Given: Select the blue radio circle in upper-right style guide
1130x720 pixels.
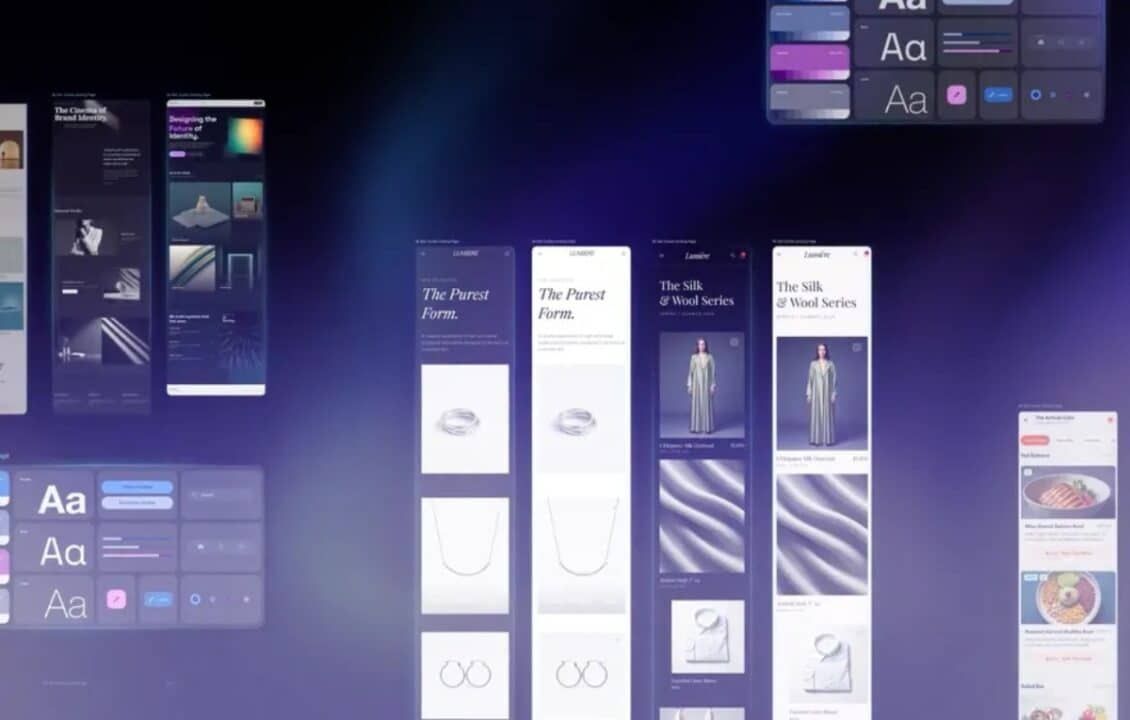Looking at the screenshot, I should click(x=1035, y=95).
